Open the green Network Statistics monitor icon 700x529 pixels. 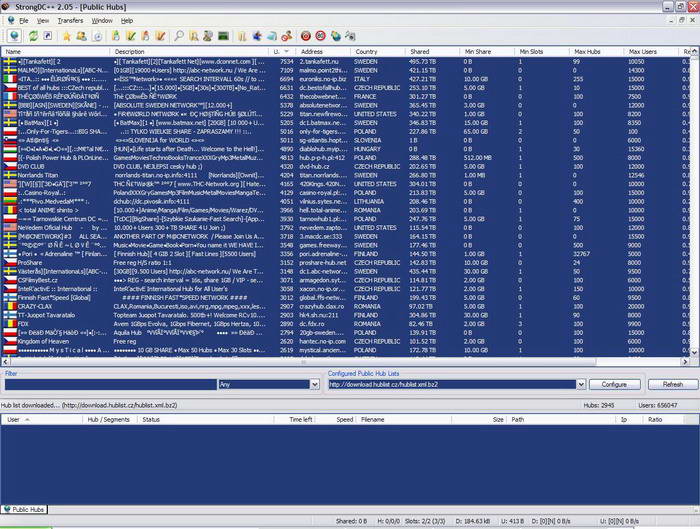pyautogui.click(x=223, y=36)
